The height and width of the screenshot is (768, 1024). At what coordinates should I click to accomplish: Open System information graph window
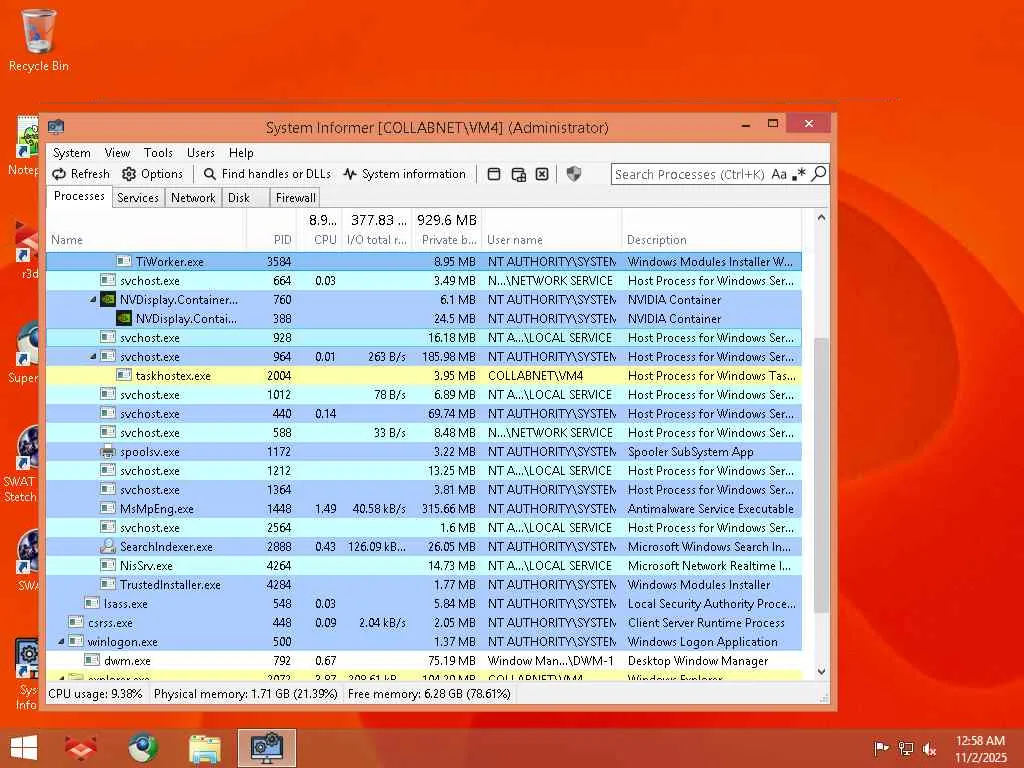[x=405, y=174]
